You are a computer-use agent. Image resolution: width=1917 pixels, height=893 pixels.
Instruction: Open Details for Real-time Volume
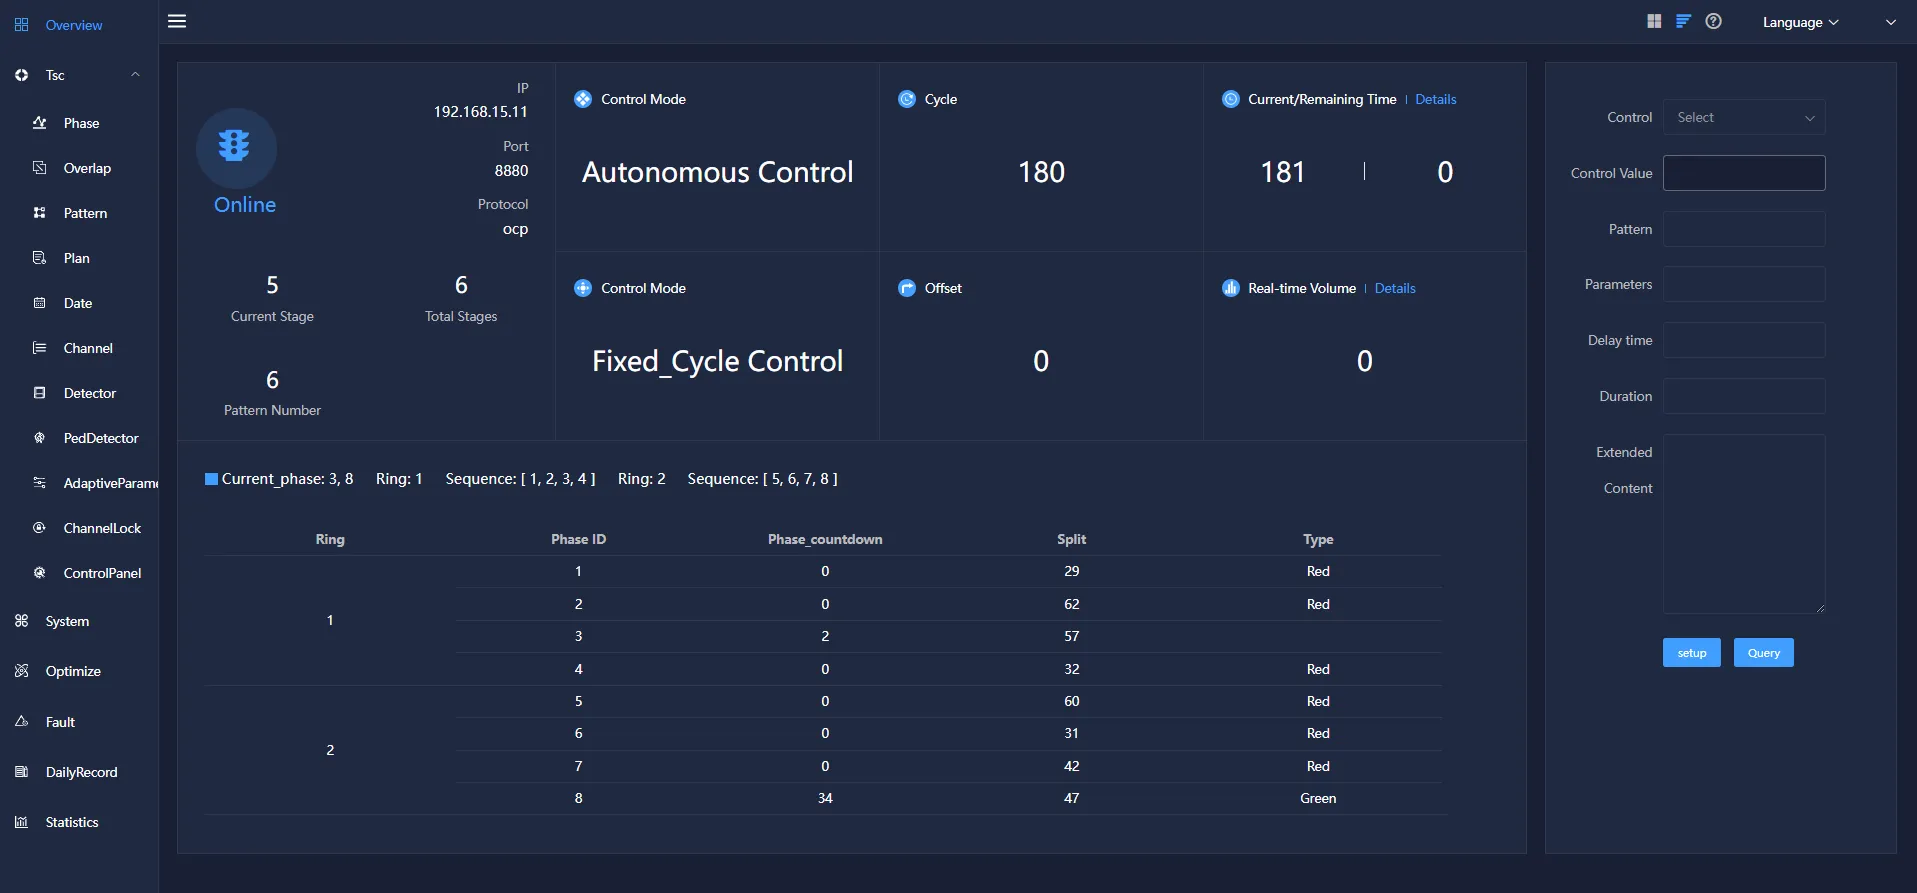coord(1395,288)
